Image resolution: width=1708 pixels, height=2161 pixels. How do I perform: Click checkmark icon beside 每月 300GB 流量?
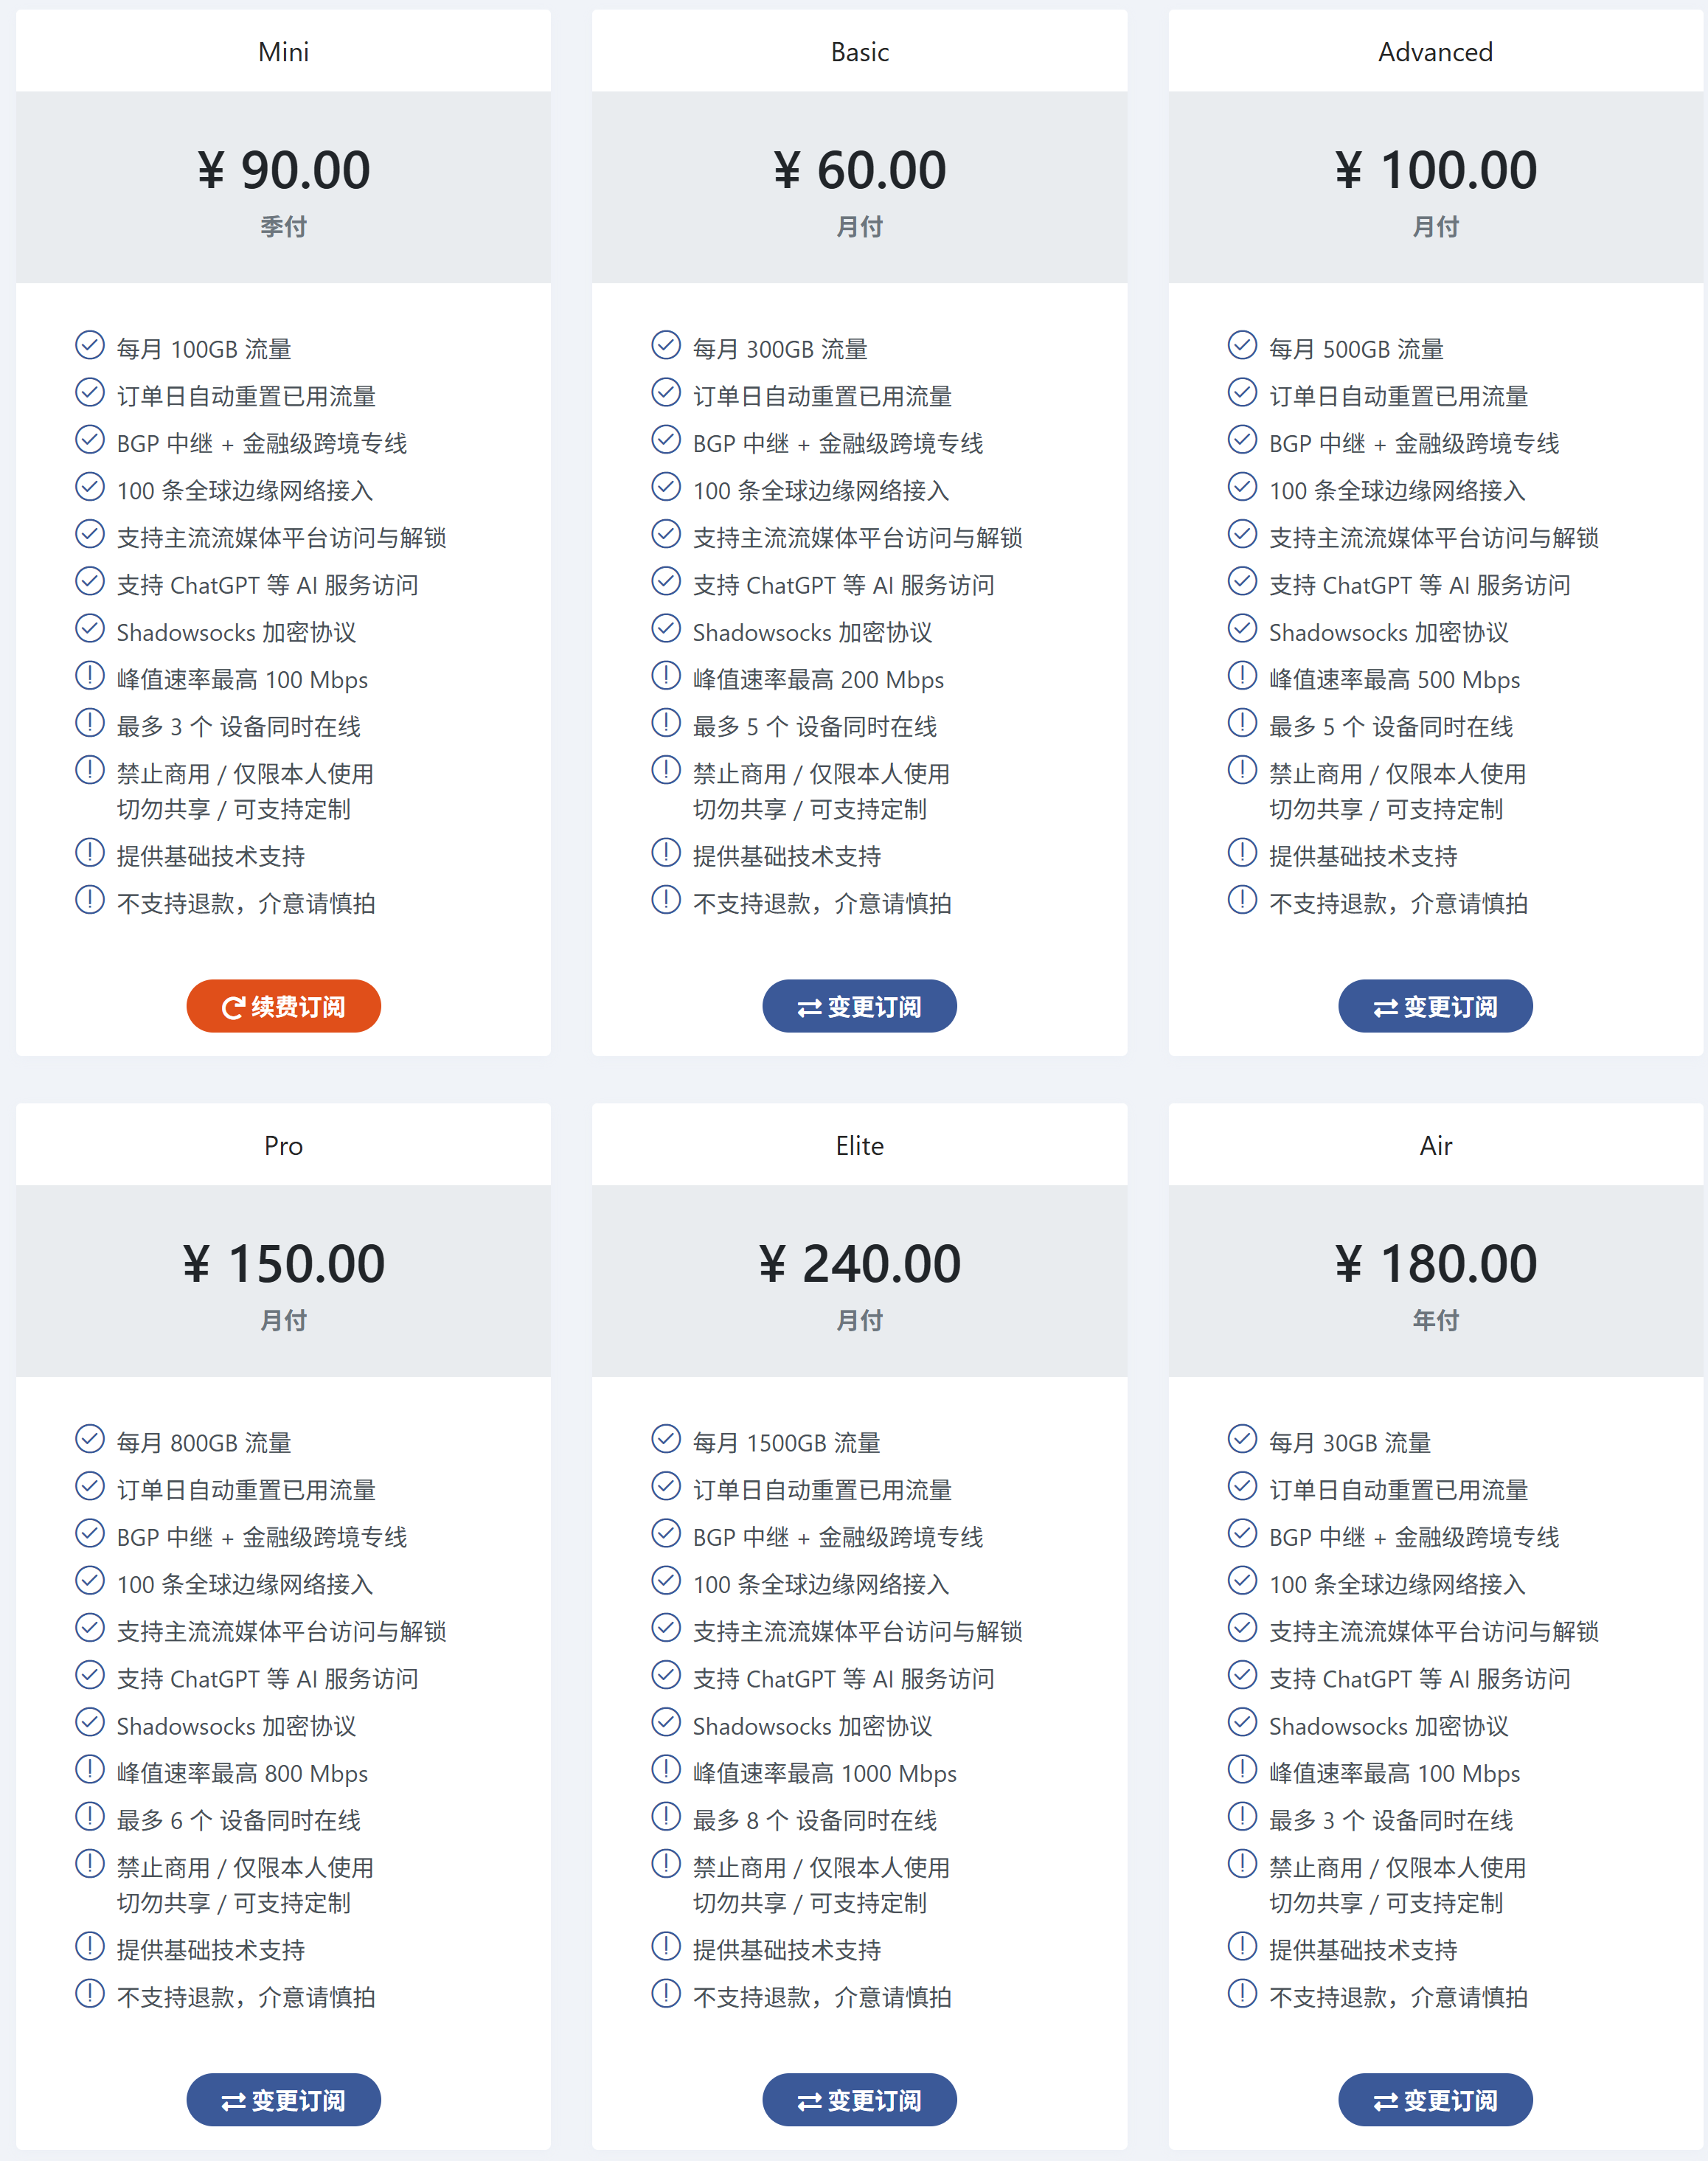tap(666, 345)
